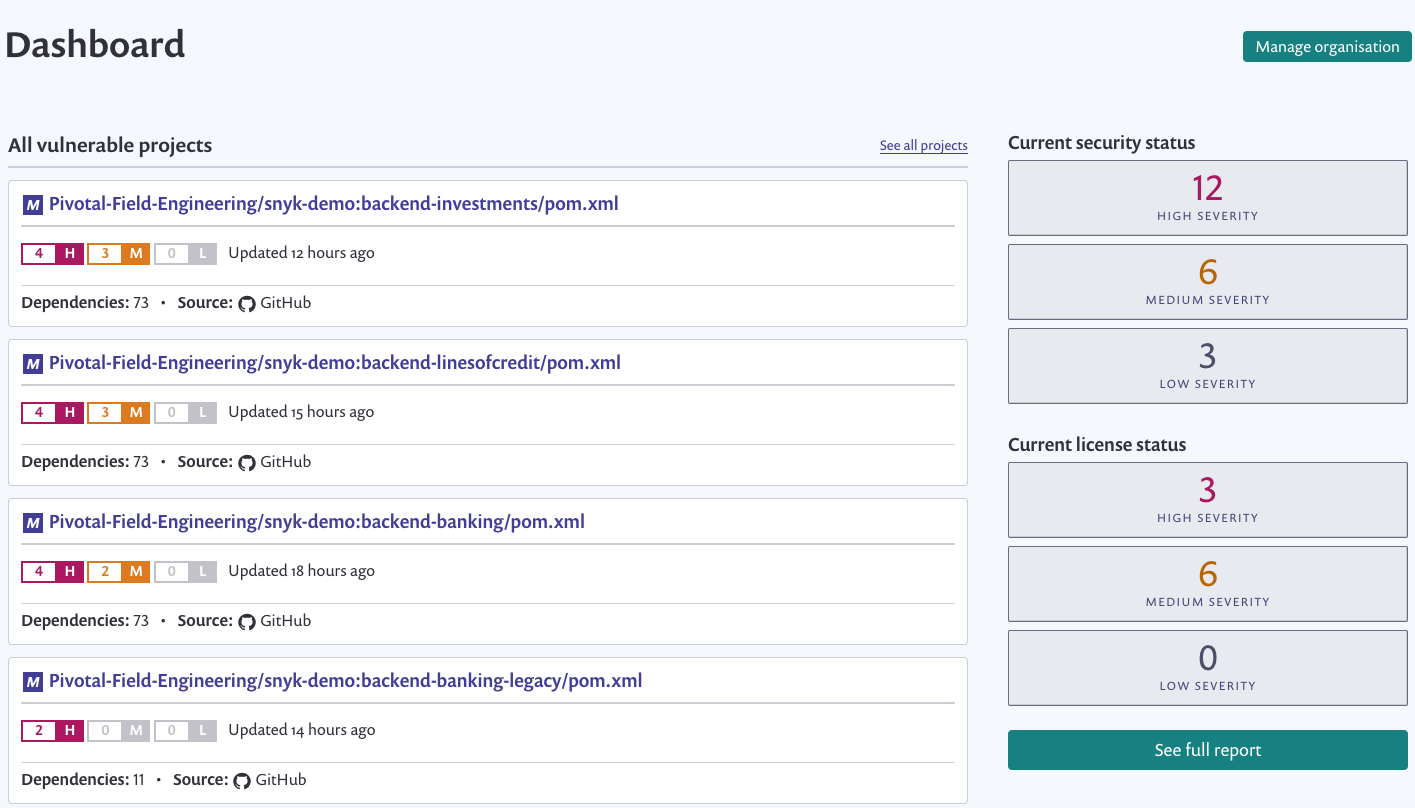Click Maven icon beside backend-banking/pom.xml project
Image resolution: width=1415 pixels, height=808 pixels.
click(x=33, y=523)
